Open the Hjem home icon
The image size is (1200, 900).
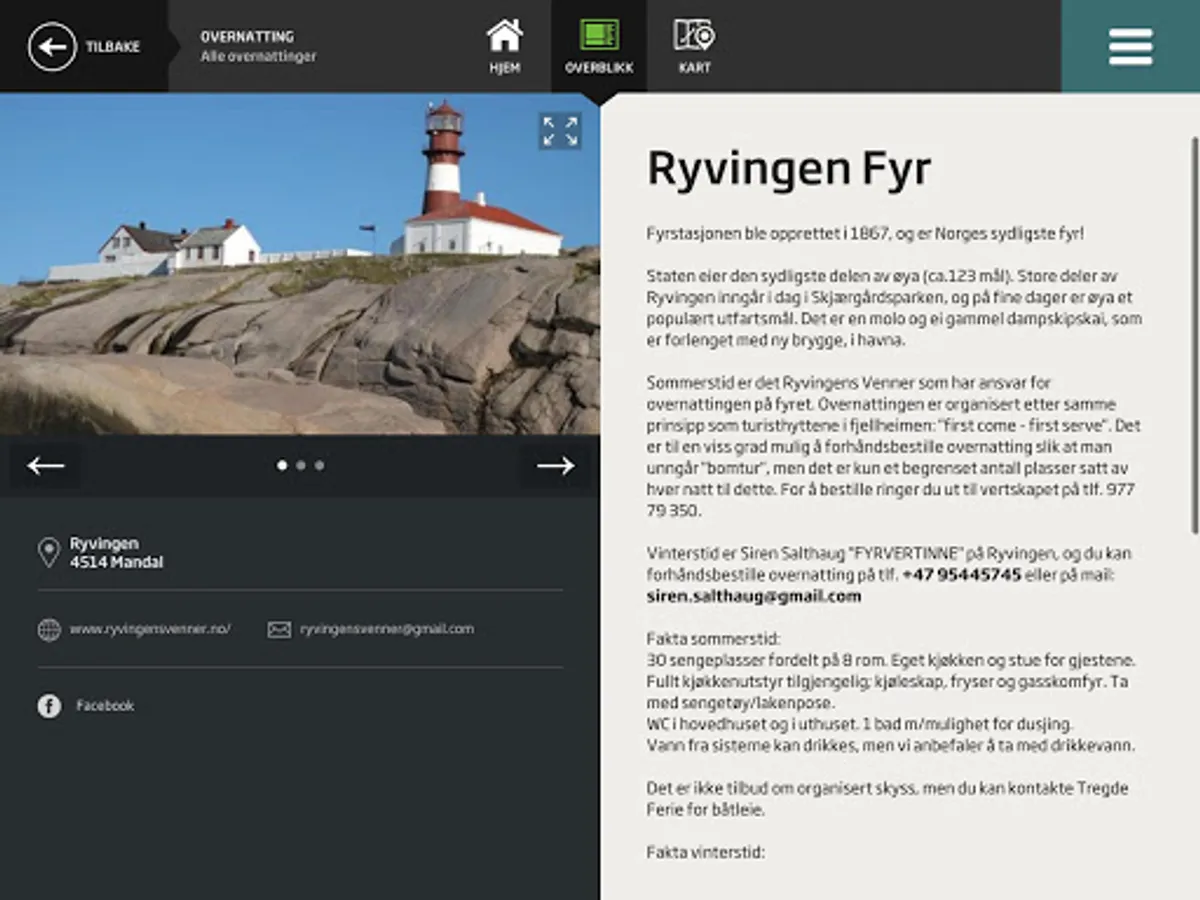click(x=505, y=36)
